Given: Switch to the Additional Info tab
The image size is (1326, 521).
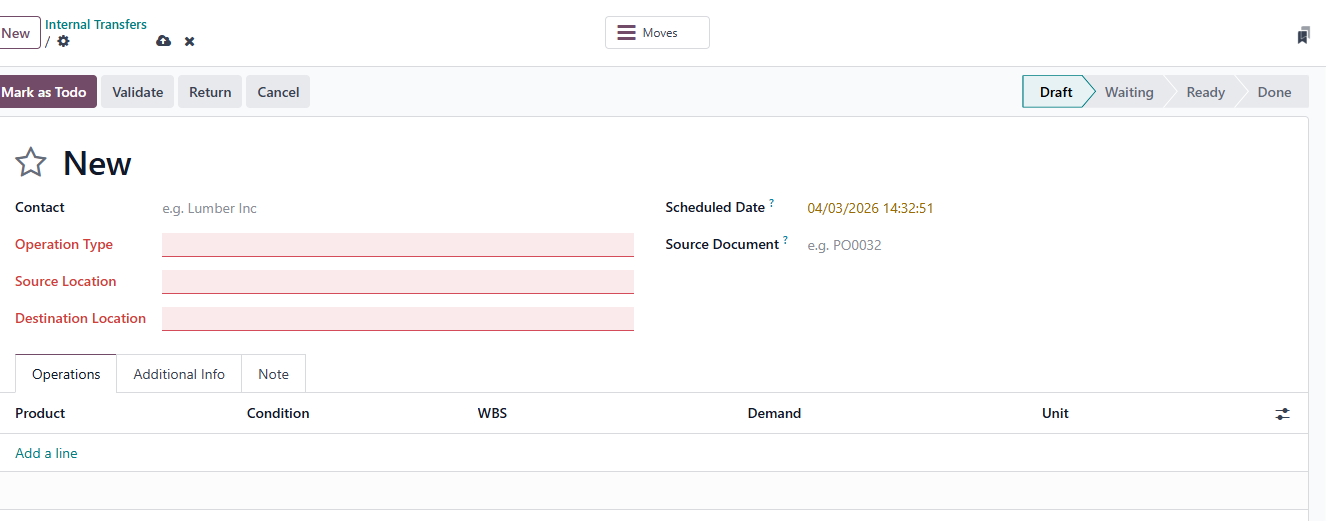Looking at the screenshot, I should (x=179, y=374).
